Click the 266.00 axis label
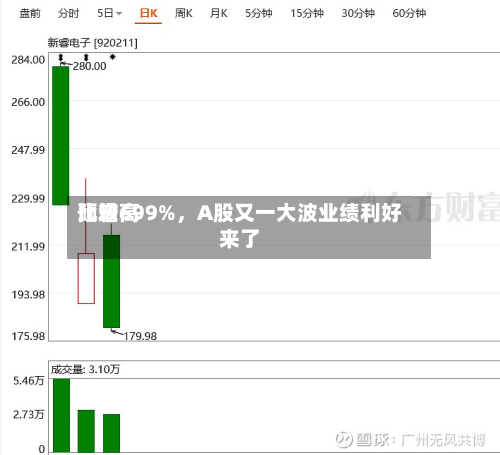This screenshot has width=500, height=455. (x=28, y=102)
